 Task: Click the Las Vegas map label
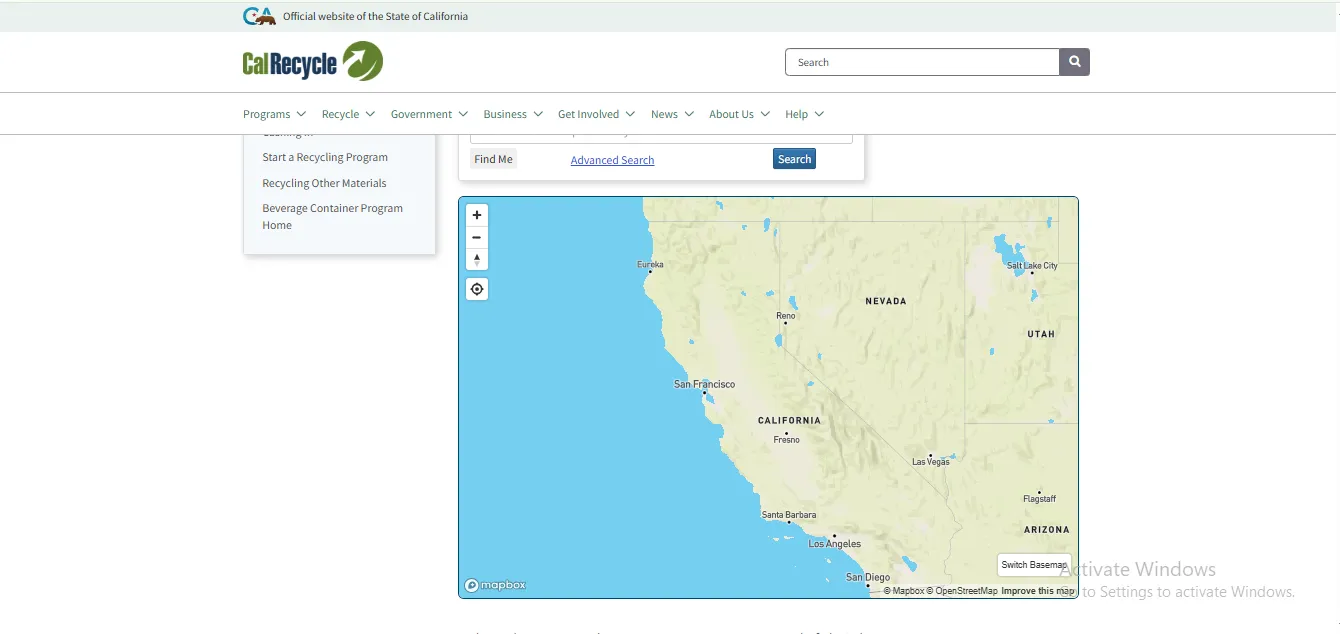pyautogui.click(x=931, y=462)
